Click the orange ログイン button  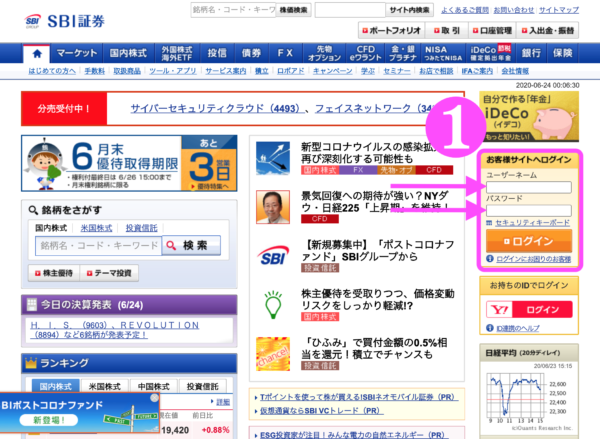pos(529,241)
